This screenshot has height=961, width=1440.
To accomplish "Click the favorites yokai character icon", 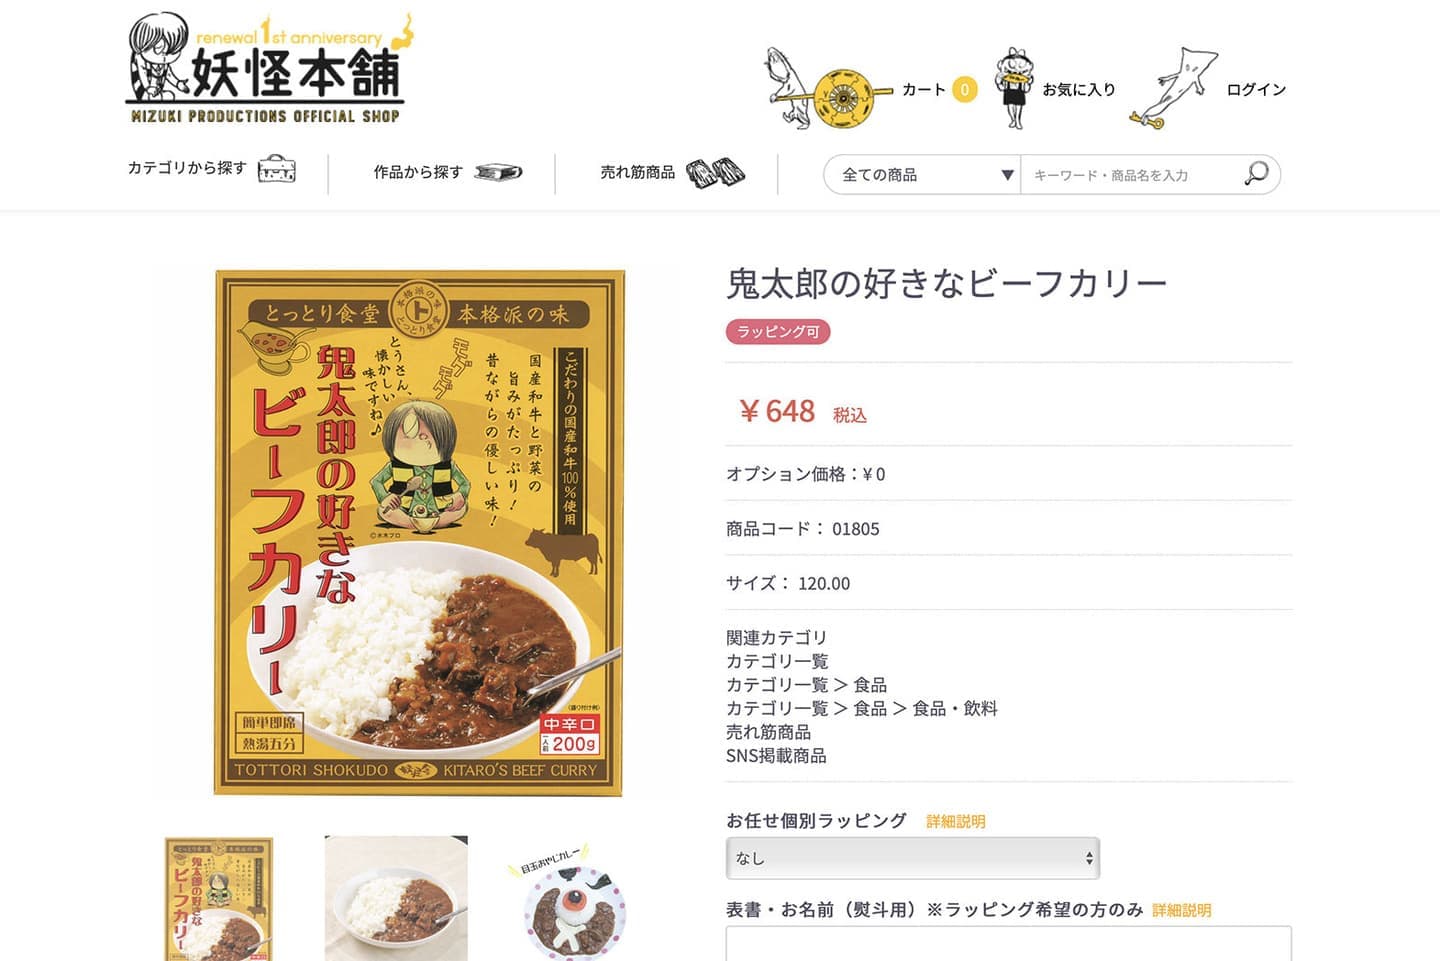I will point(1014,88).
